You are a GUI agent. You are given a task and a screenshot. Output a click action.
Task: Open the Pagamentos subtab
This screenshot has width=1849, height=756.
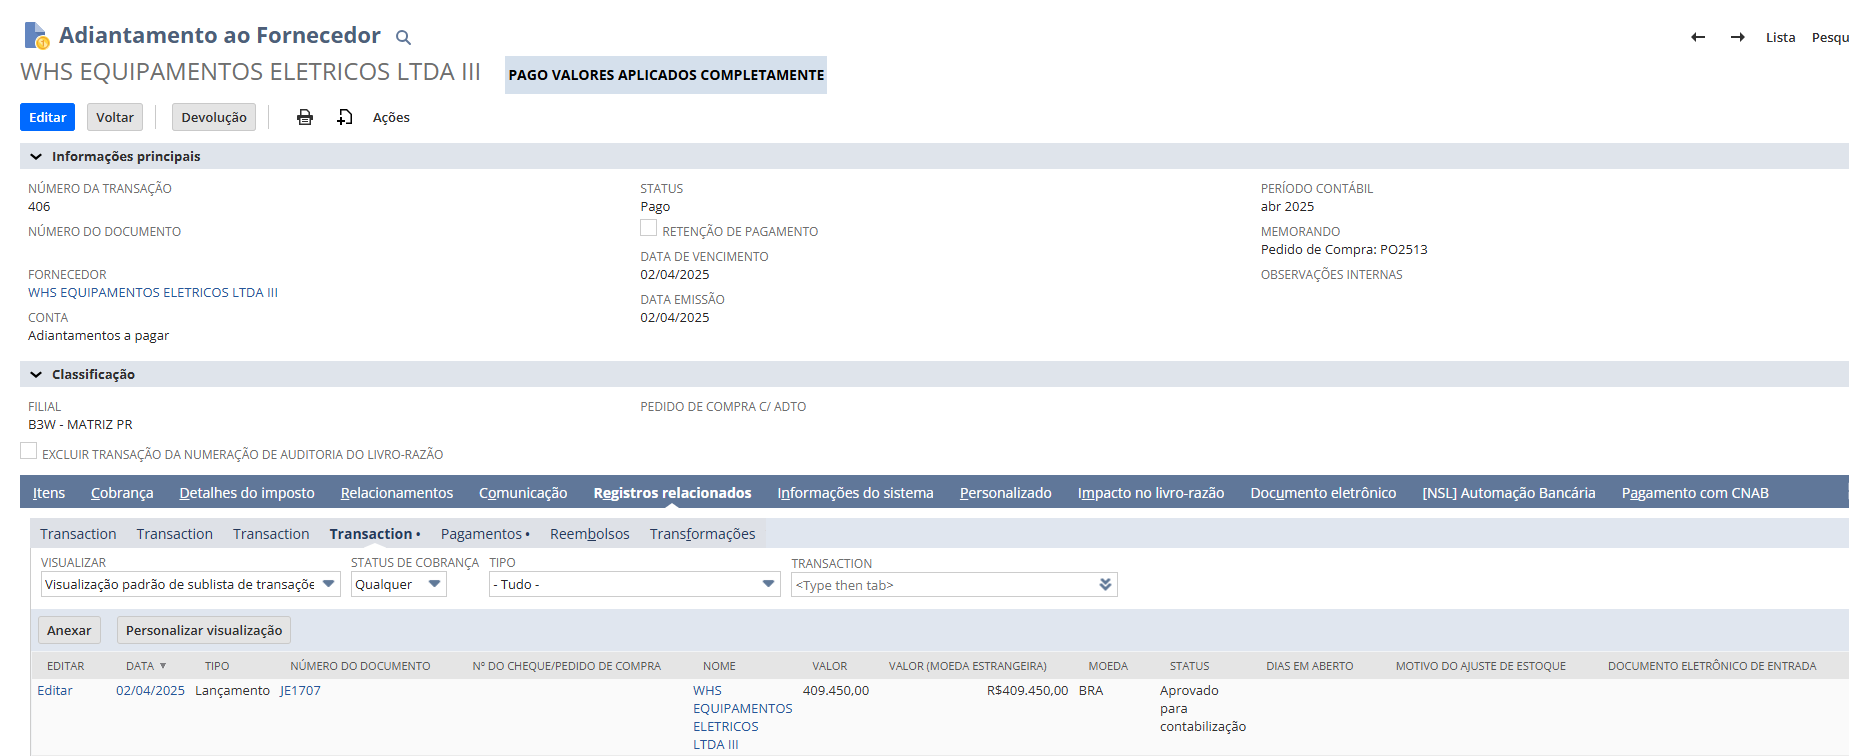coord(482,534)
